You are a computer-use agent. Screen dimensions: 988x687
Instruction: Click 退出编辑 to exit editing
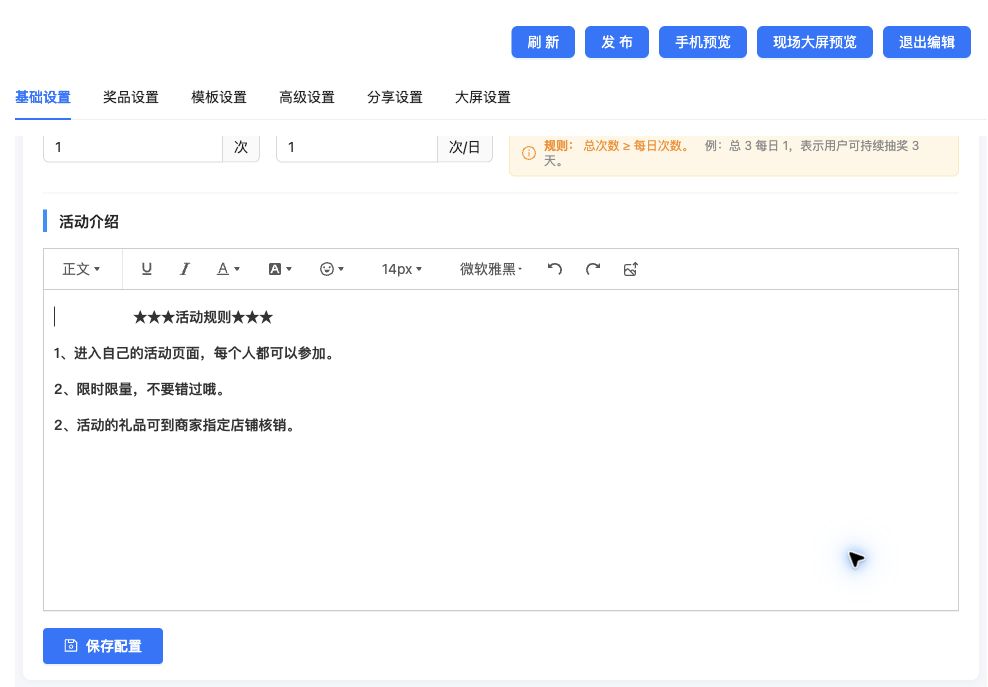click(927, 42)
